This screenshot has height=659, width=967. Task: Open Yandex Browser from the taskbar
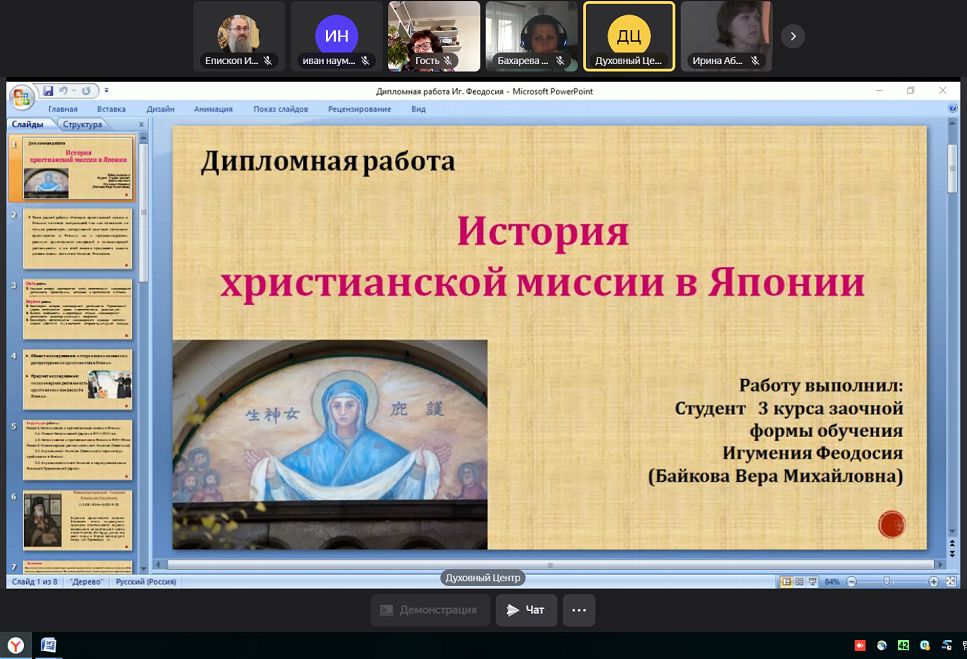(x=16, y=646)
